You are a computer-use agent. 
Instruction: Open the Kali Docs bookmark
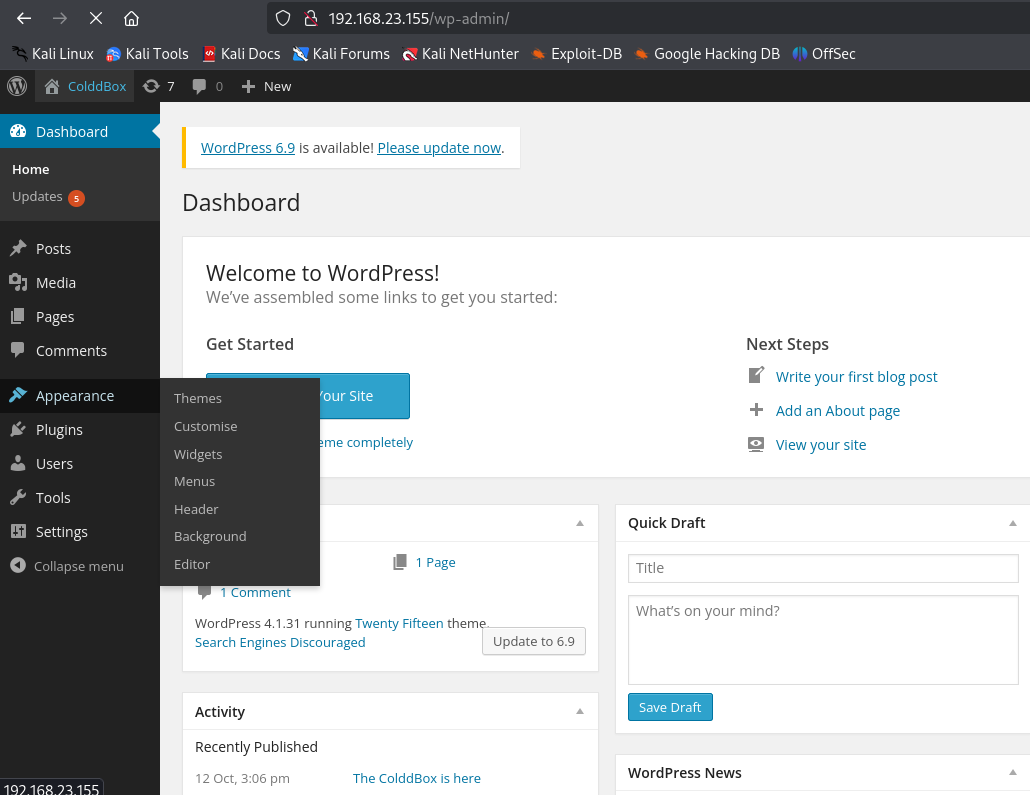(241, 54)
